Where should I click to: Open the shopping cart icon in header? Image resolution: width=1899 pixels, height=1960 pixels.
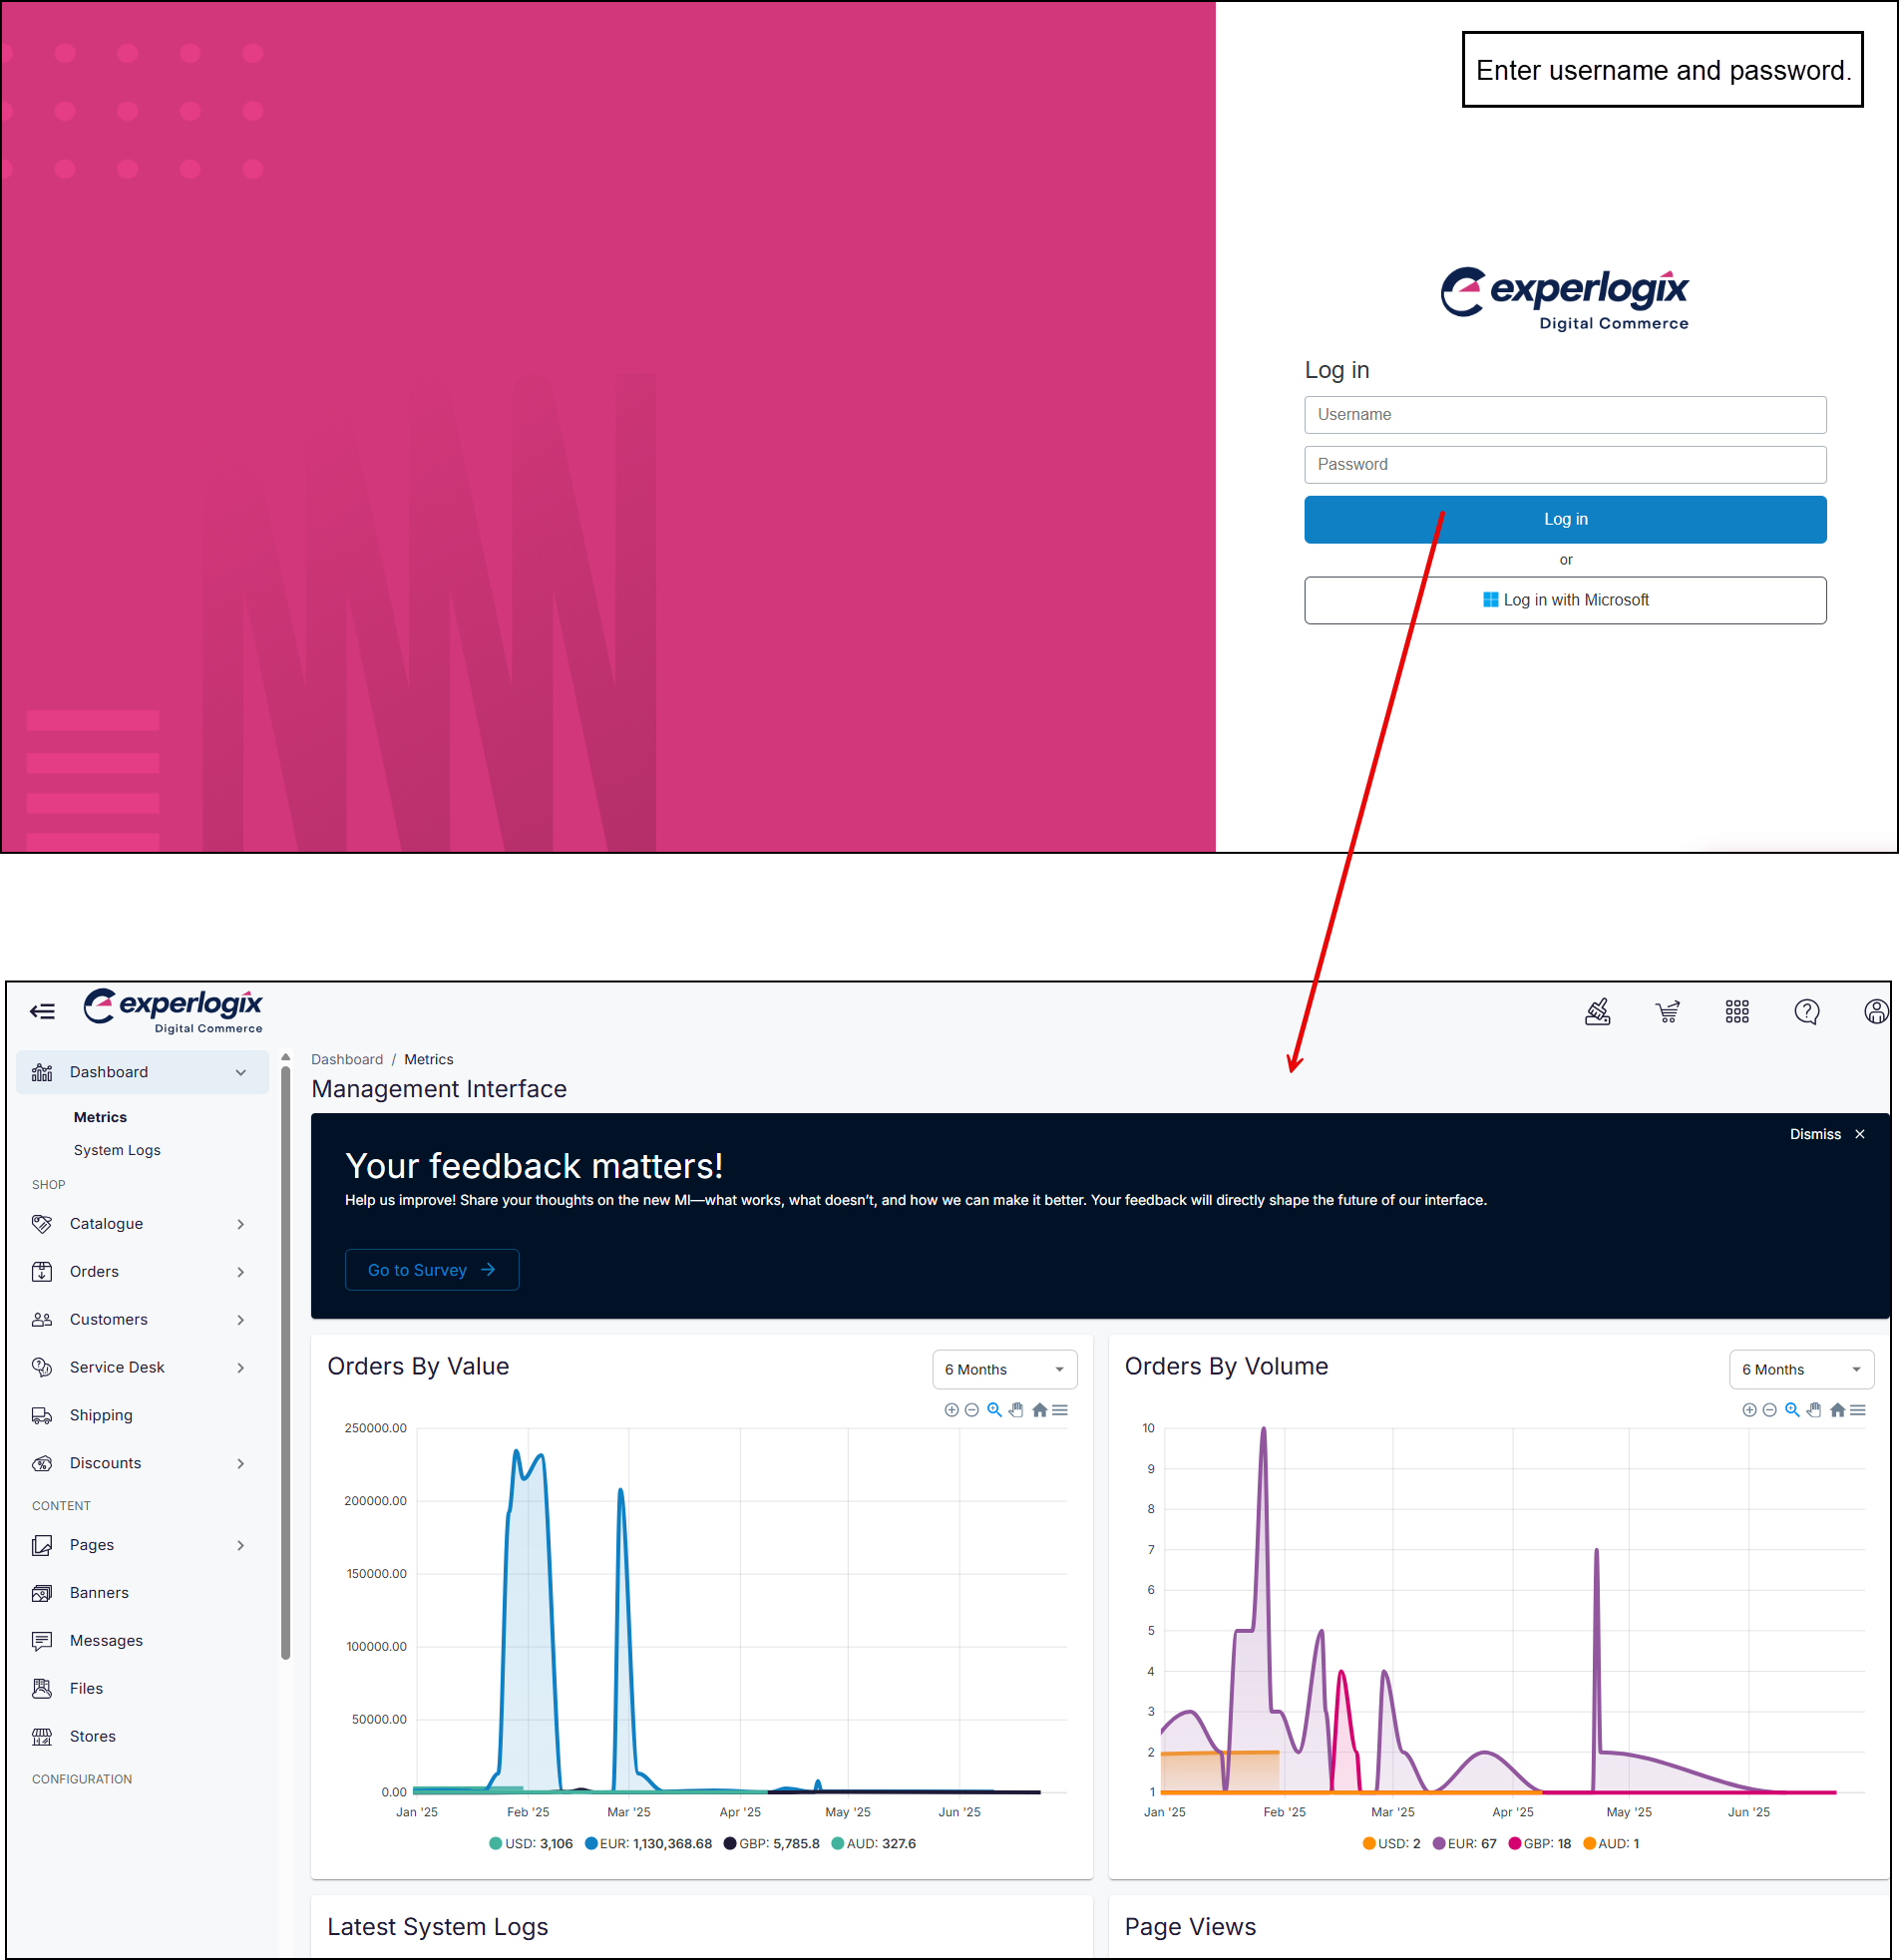(x=1667, y=1012)
